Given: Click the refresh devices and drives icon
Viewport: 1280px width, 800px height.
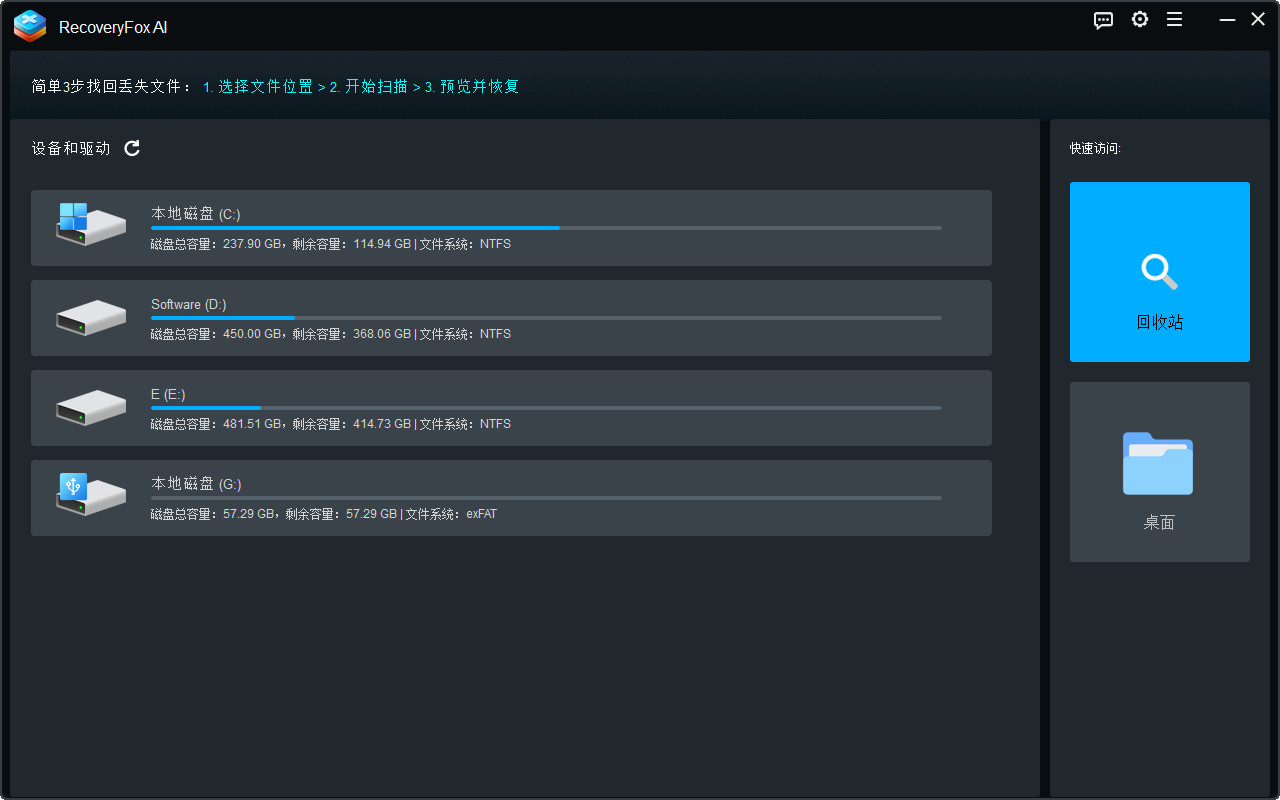Looking at the screenshot, I should pos(132,148).
